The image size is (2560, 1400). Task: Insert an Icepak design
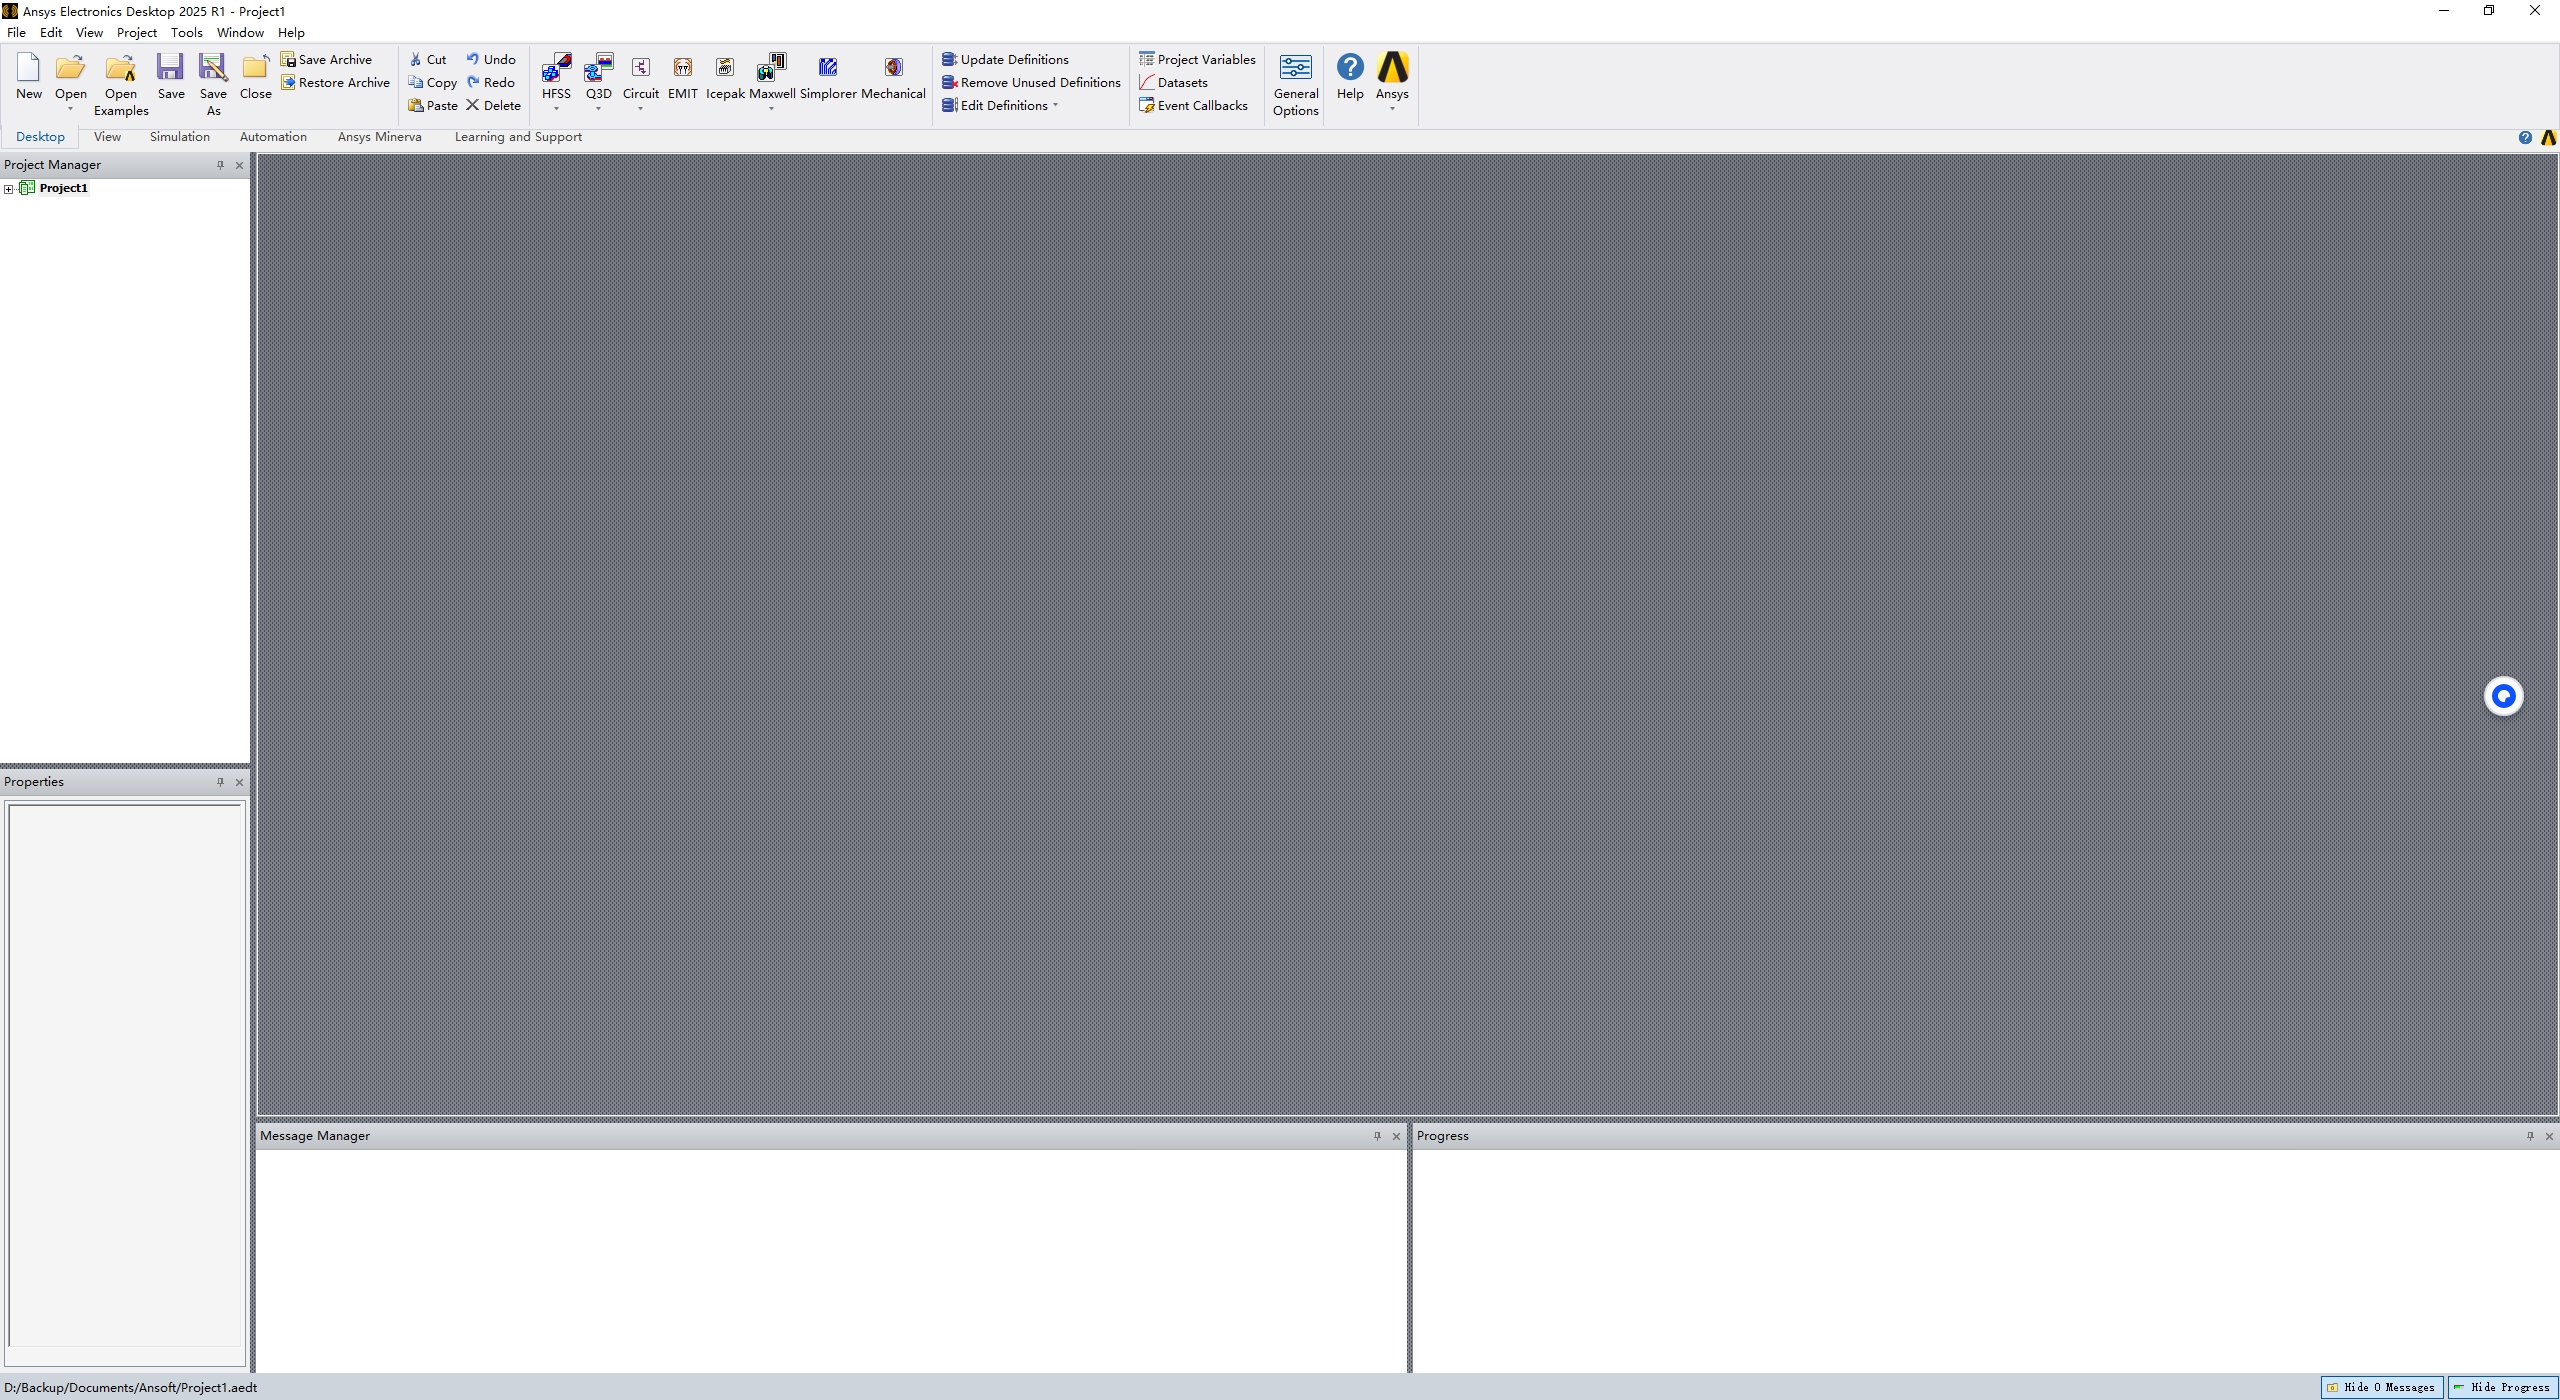point(725,69)
